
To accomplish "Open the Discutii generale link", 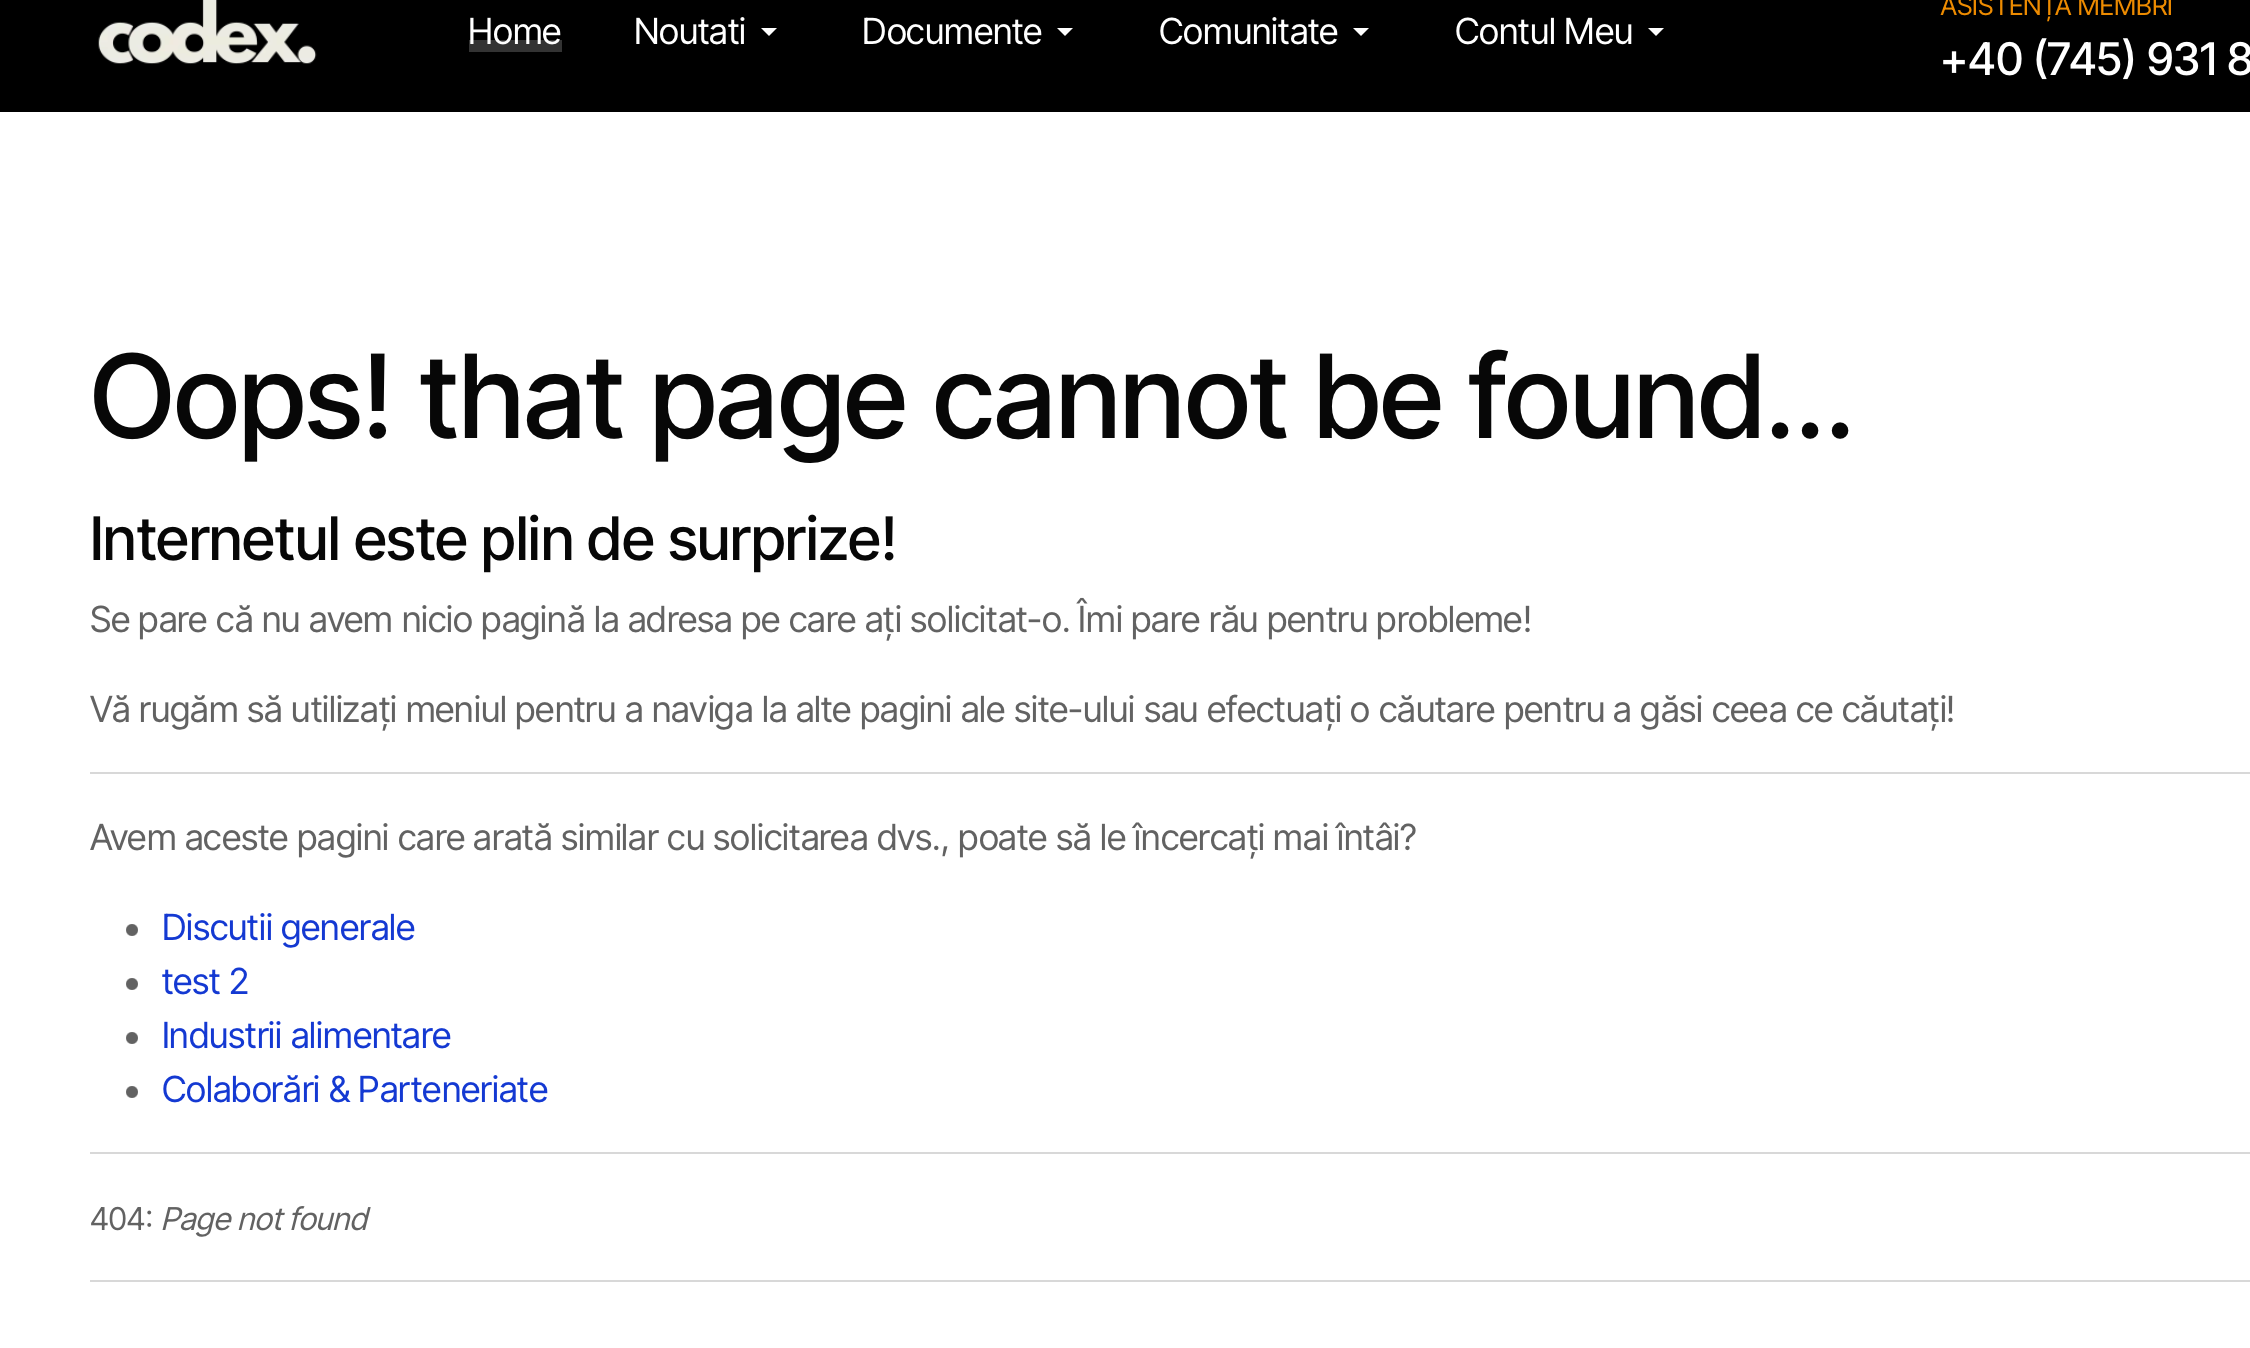I will click(288, 928).
